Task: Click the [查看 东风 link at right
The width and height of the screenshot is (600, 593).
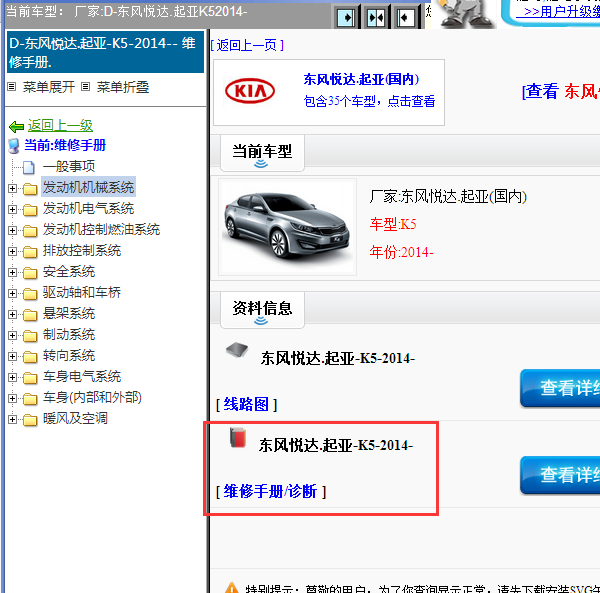Action: pos(561,92)
